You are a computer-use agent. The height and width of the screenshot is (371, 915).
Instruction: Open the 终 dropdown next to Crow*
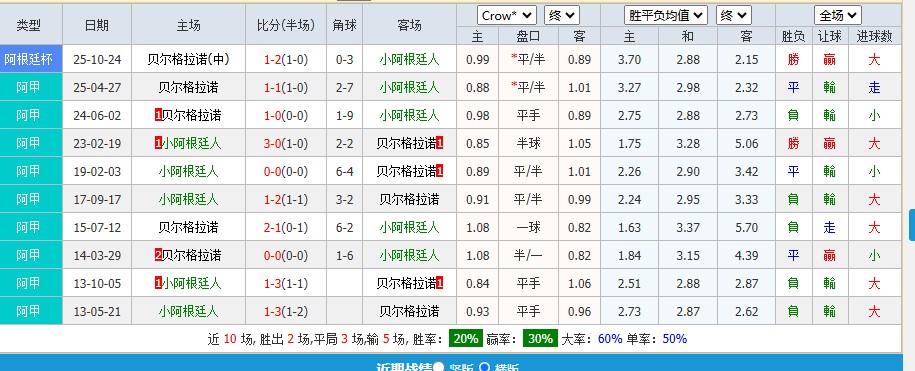(561, 15)
